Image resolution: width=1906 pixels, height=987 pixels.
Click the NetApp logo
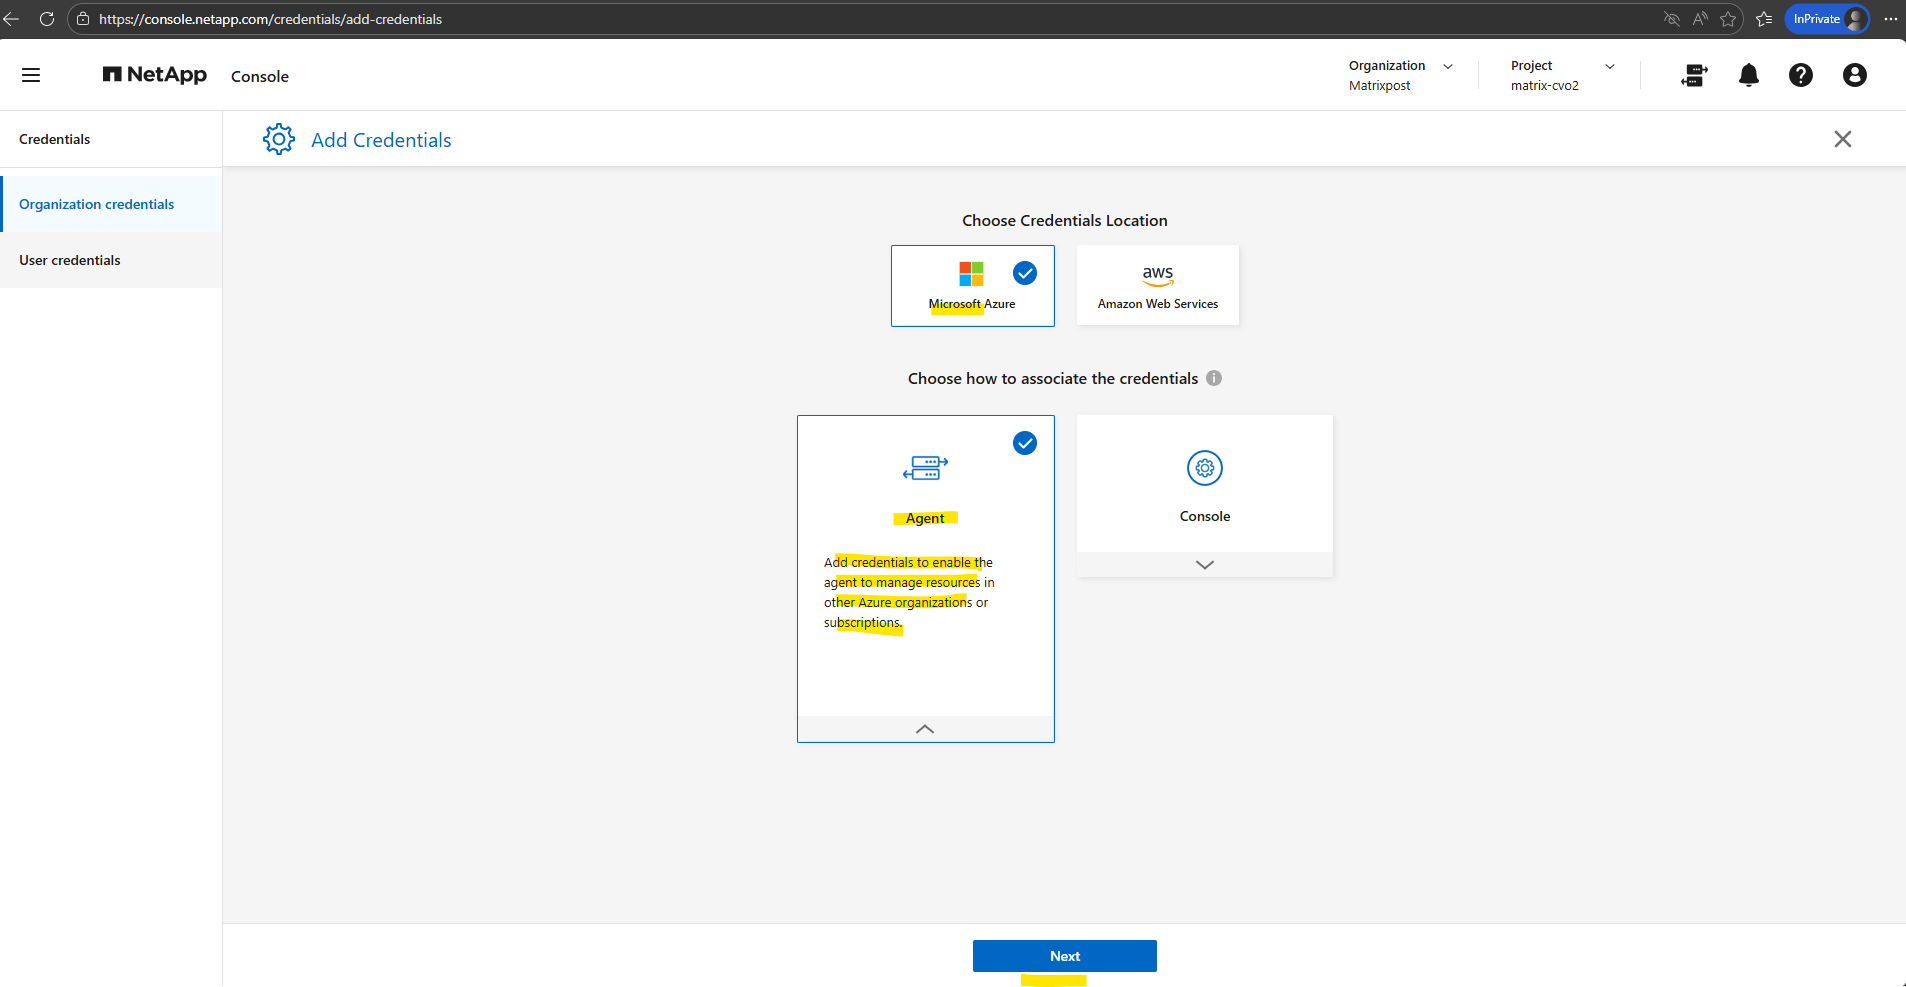[155, 75]
